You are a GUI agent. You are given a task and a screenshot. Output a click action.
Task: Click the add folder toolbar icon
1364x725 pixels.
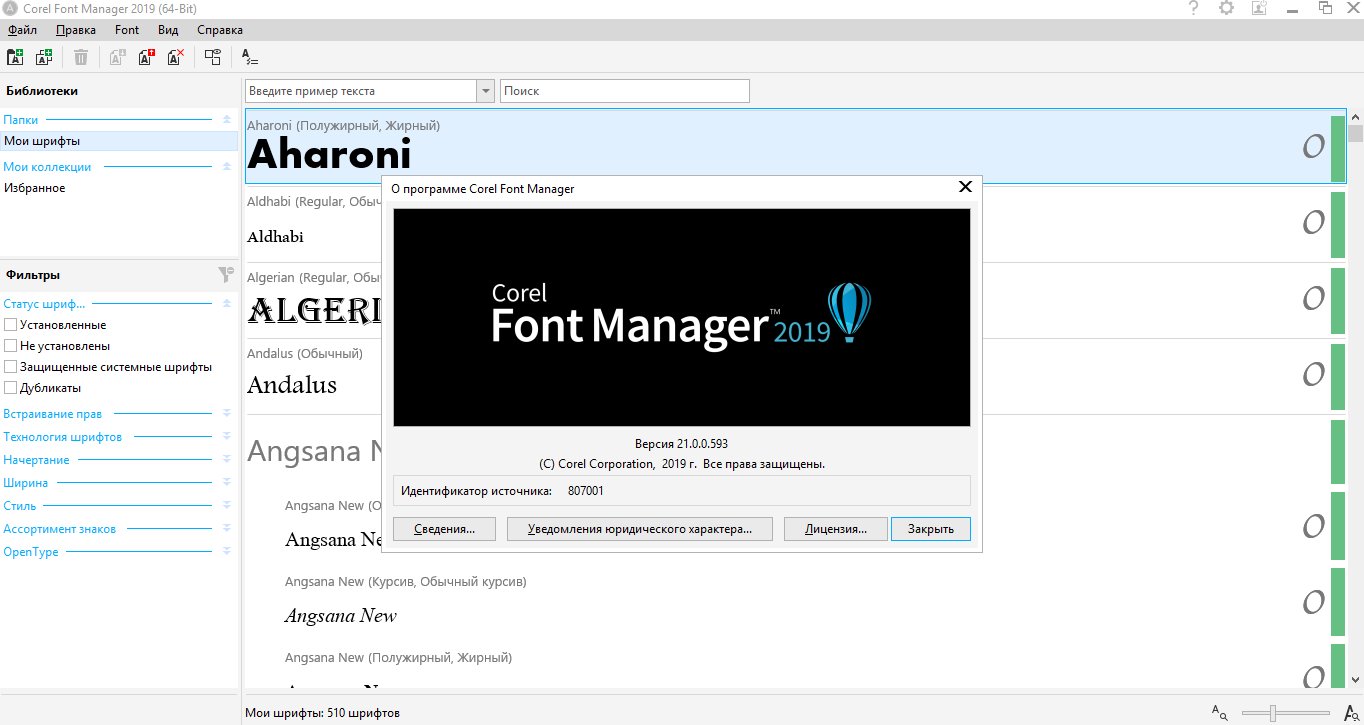pyautogui.click(x=15, y=57)
